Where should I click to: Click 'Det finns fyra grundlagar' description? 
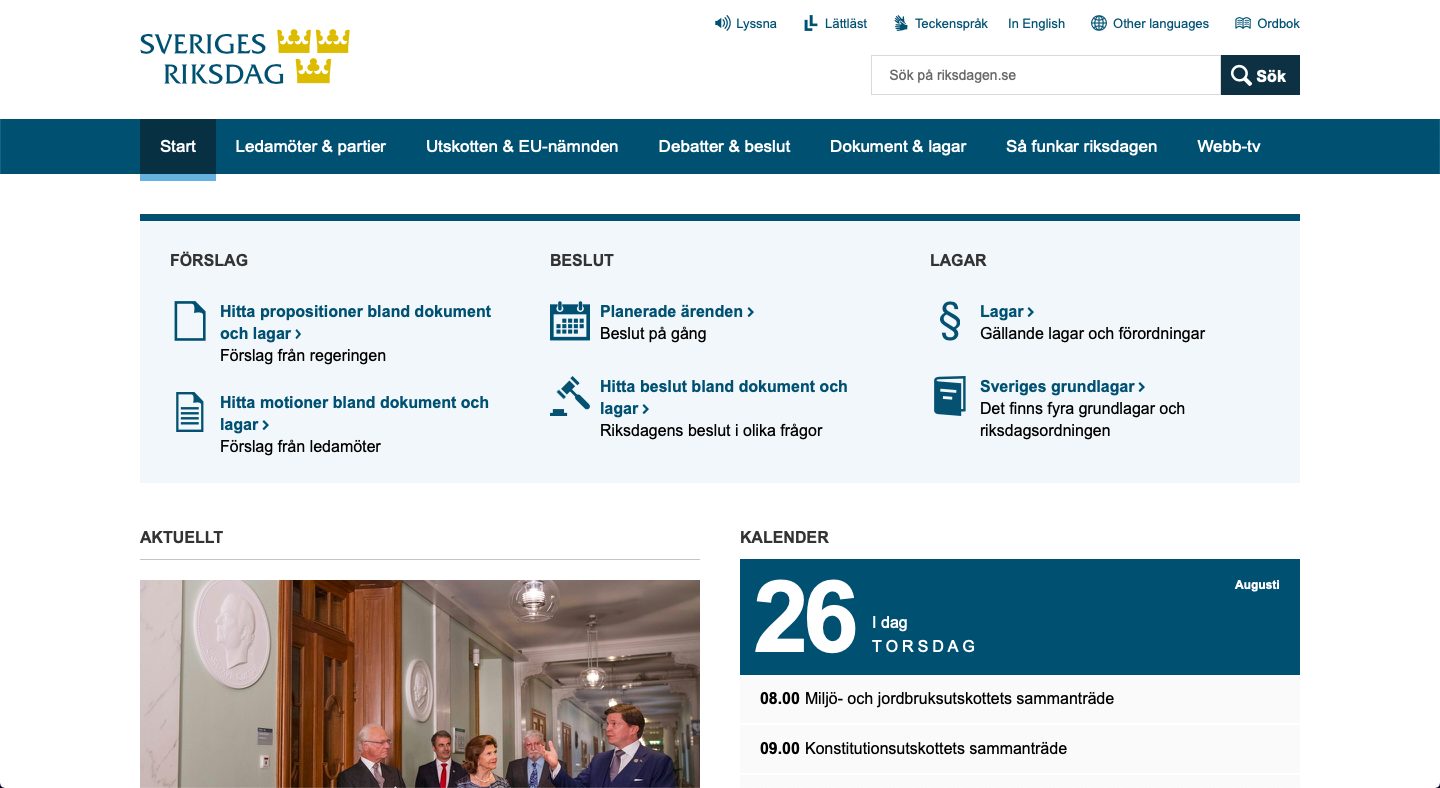click(x=1082, y=419)
